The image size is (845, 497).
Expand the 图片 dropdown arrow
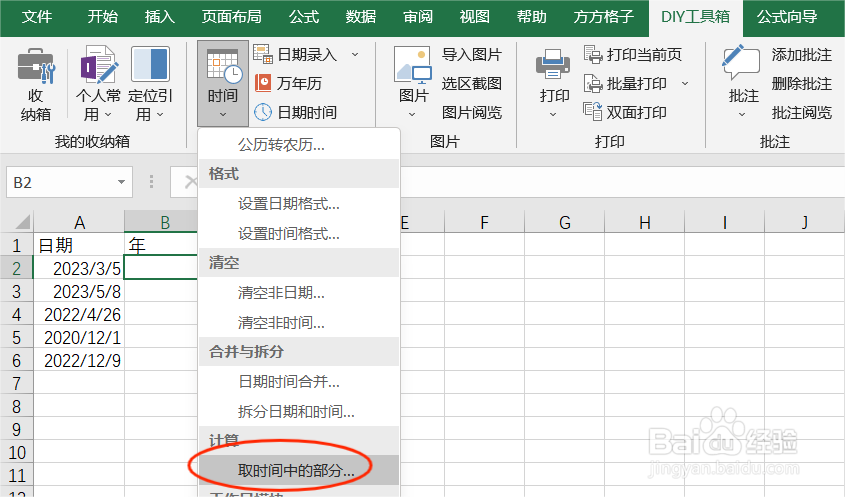[x=412, y=114]
